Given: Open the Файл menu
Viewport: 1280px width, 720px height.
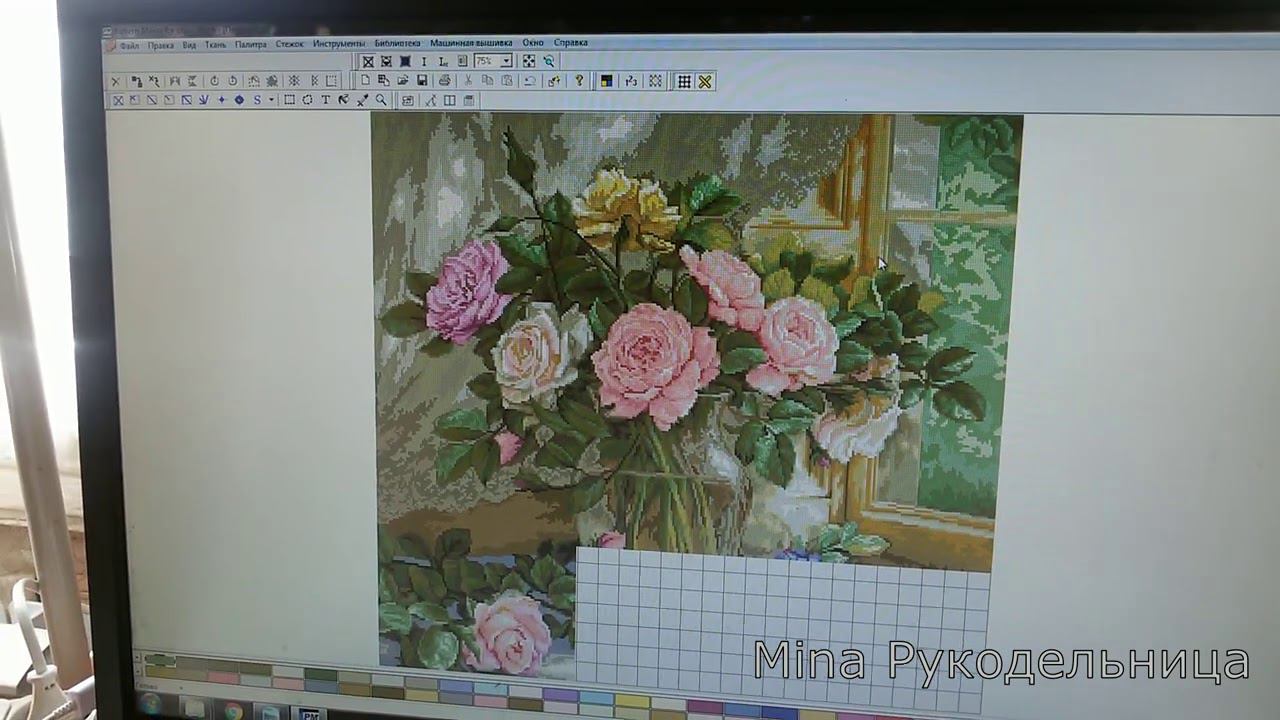Looking at the screenshot, I should click(129, 45).
